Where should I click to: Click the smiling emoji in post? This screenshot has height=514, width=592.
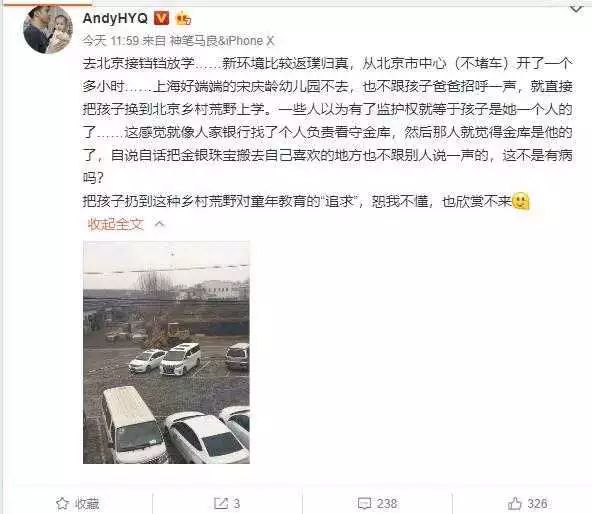coord(521,201)
